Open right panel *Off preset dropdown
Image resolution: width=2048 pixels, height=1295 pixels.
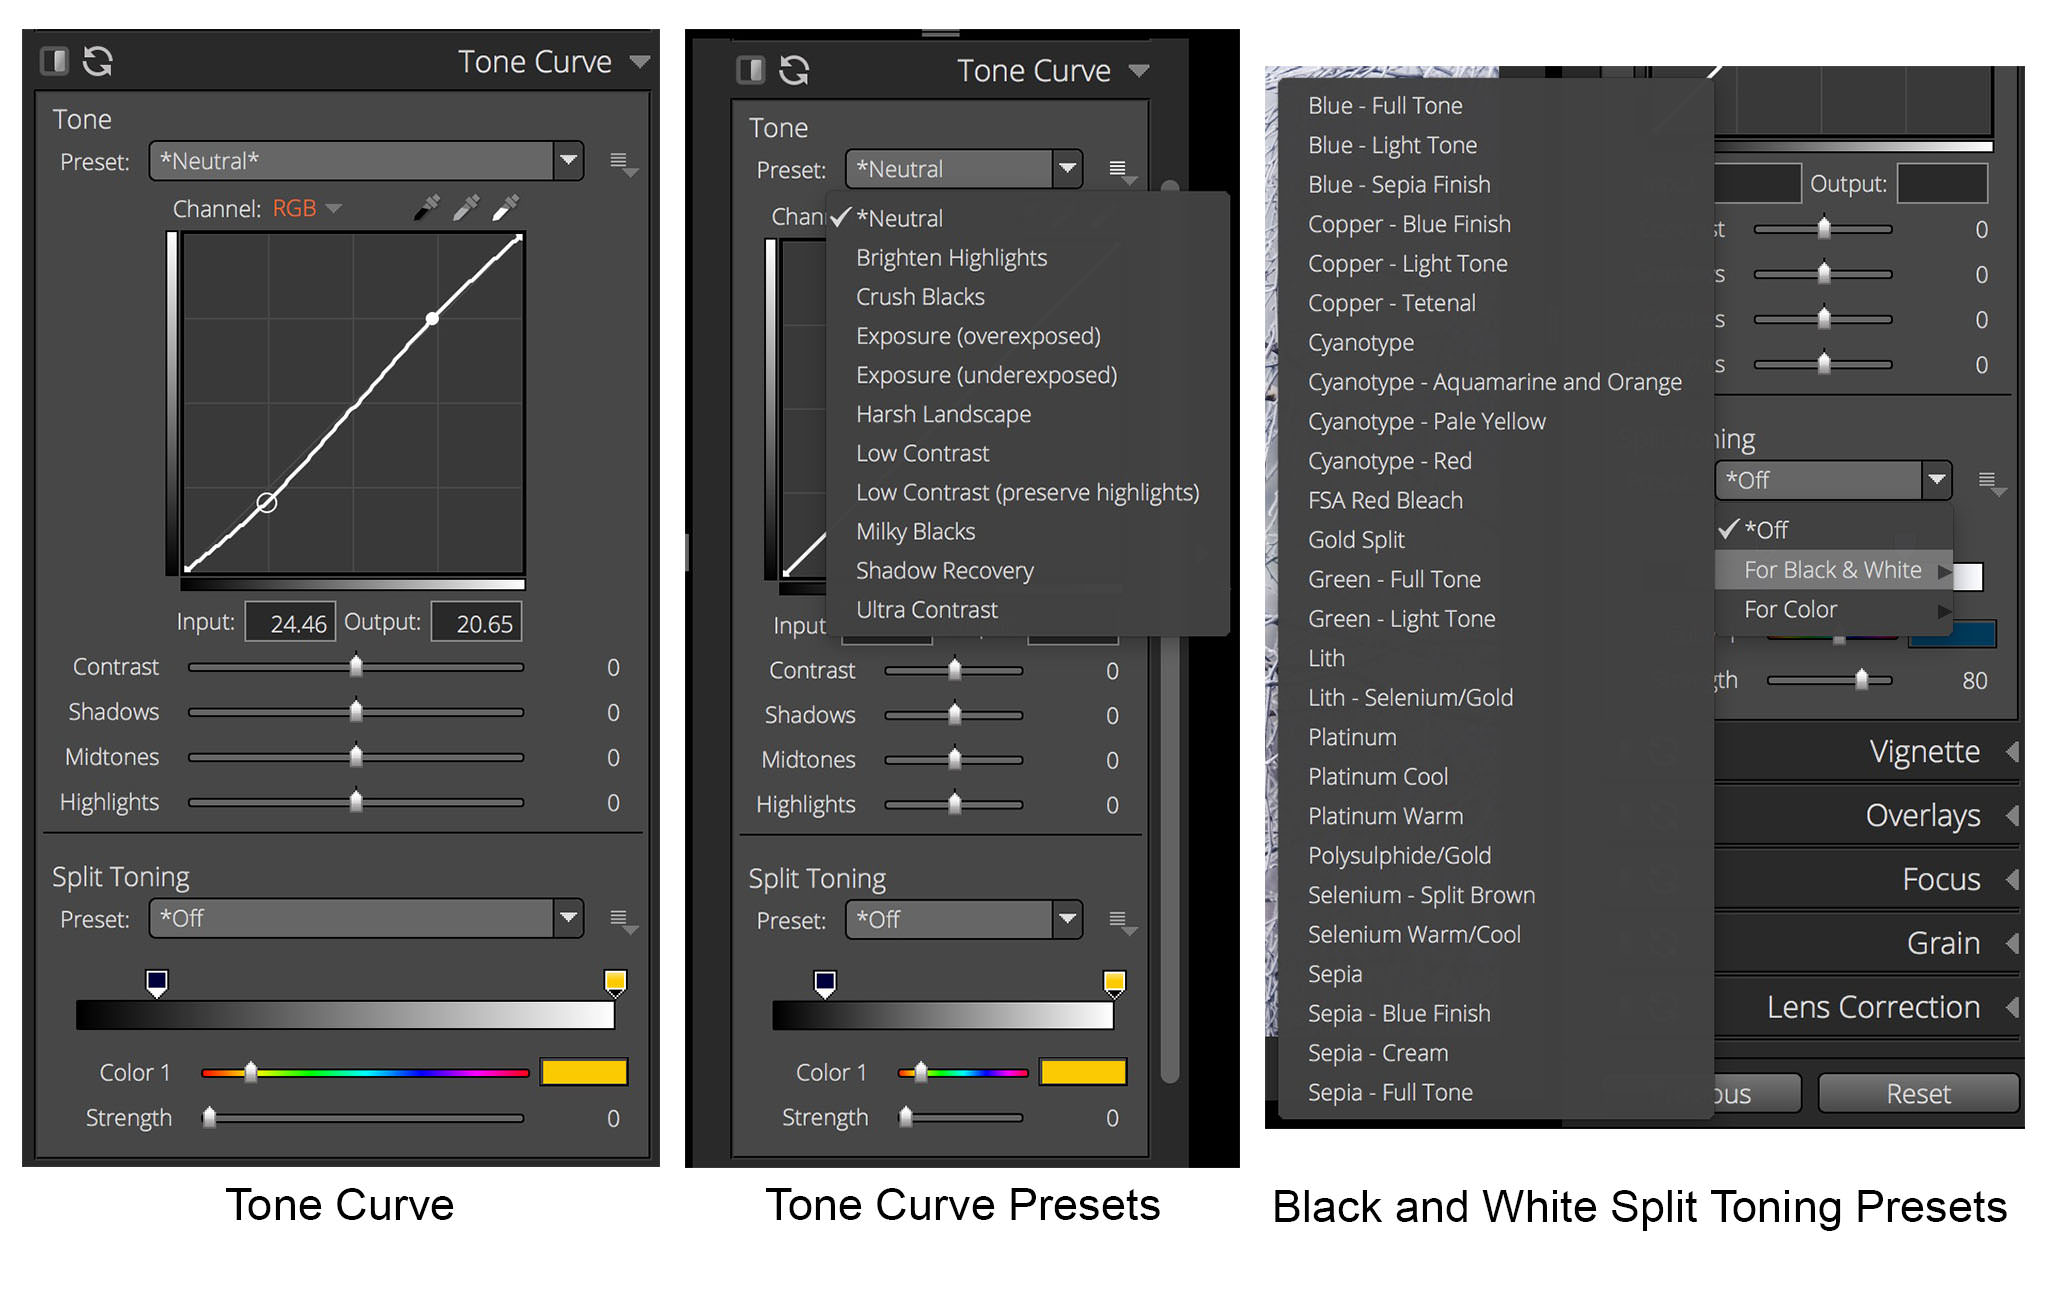point(1834,480)
